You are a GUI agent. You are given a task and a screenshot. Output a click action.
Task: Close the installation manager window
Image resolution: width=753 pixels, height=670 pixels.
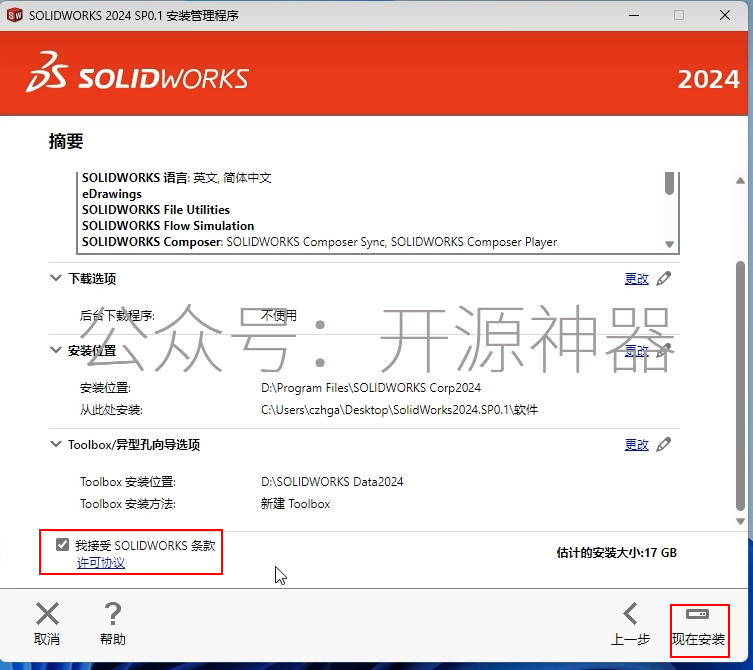click(725, 15)
